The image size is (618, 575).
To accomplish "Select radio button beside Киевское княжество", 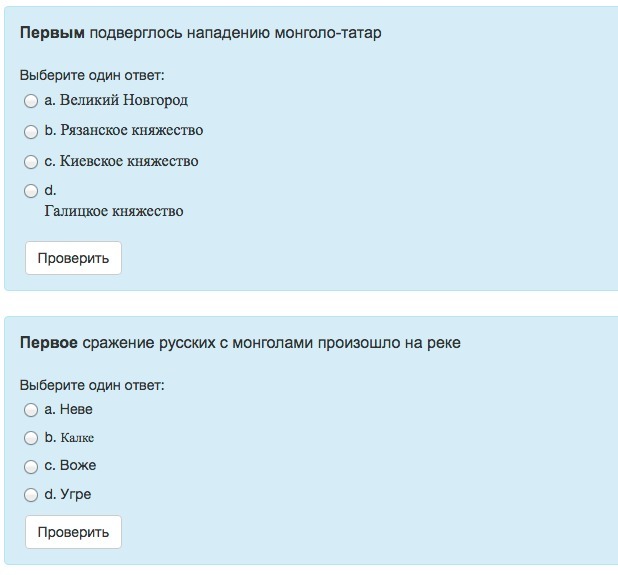I will coord(31,162).
